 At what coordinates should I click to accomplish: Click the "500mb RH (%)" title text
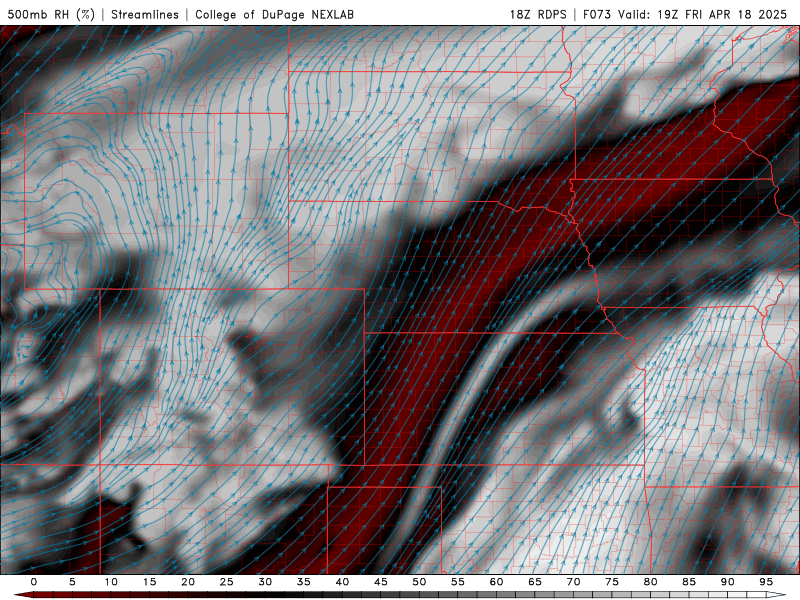51,14
